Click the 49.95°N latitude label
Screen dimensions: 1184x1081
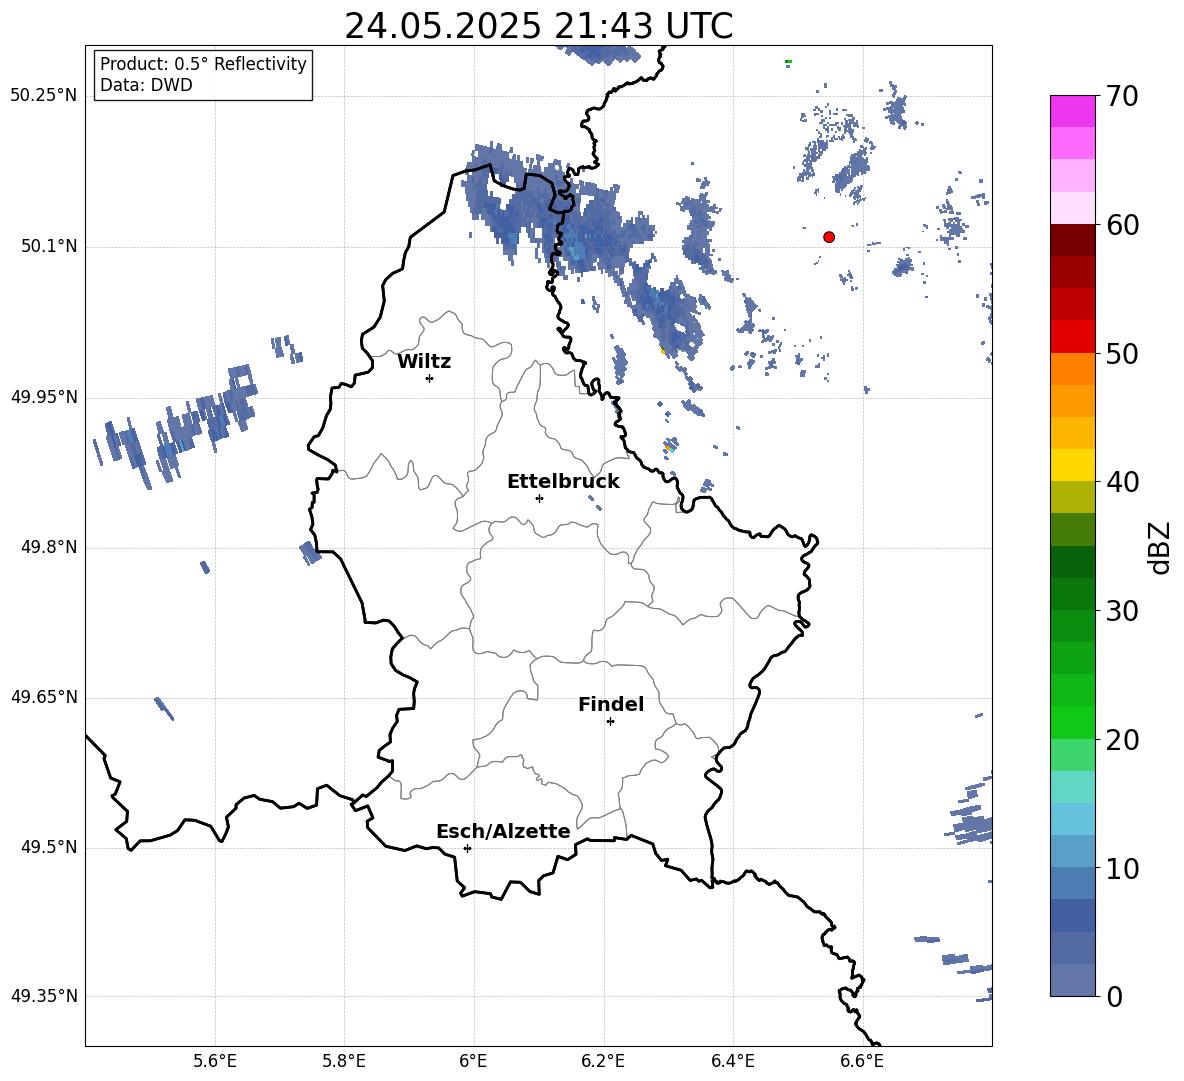(44, 397)
